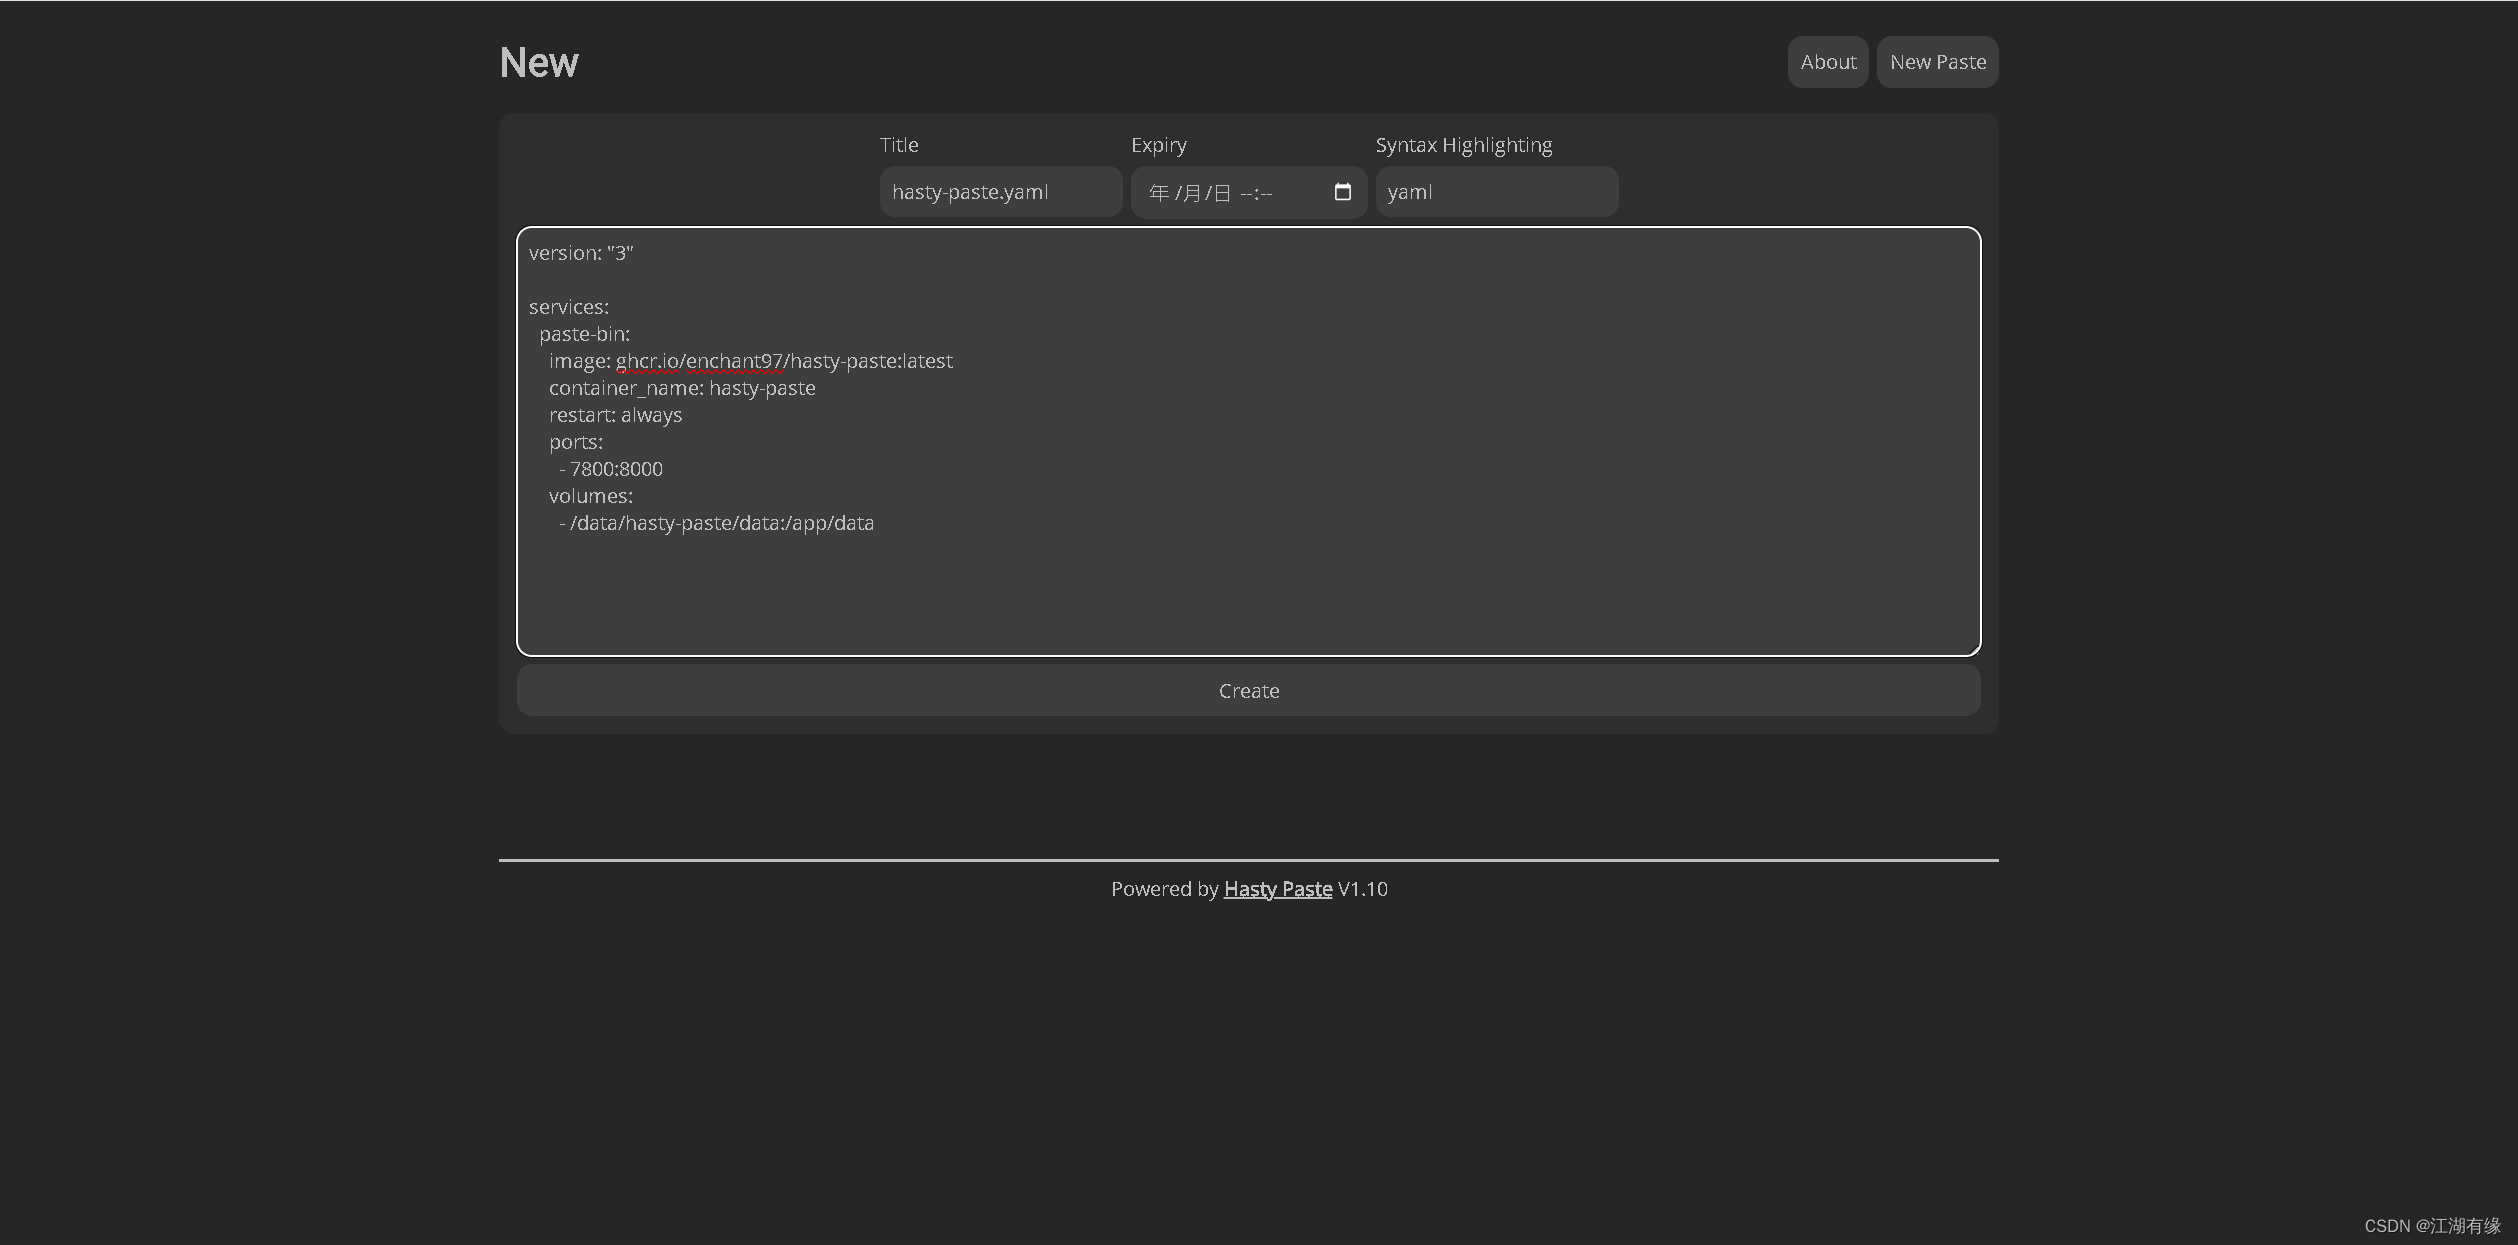Grab the textarea resize handle corner

point(1974,649)
